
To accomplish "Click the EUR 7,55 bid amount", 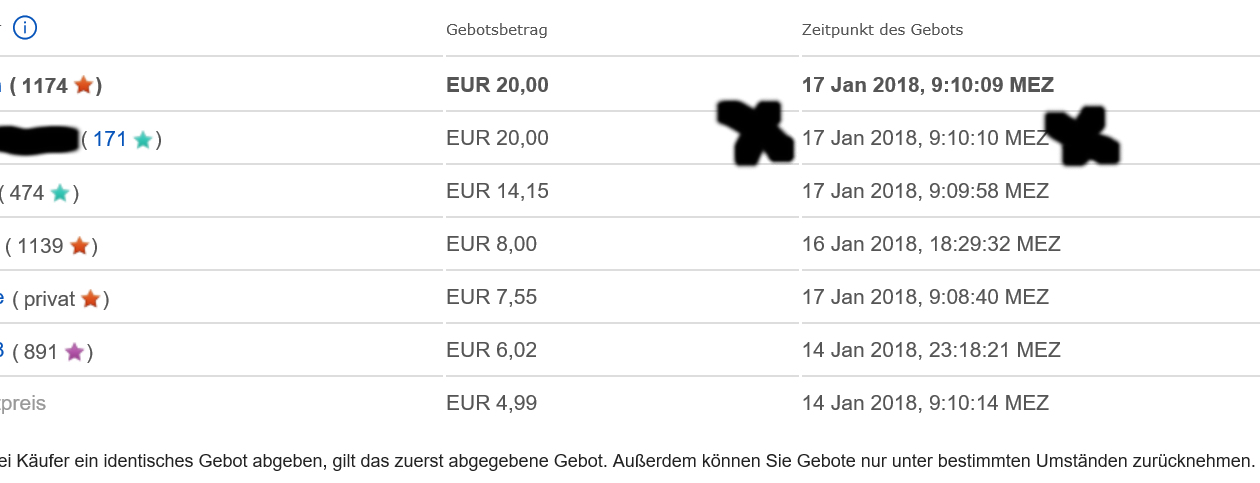I will click(491, 297).
